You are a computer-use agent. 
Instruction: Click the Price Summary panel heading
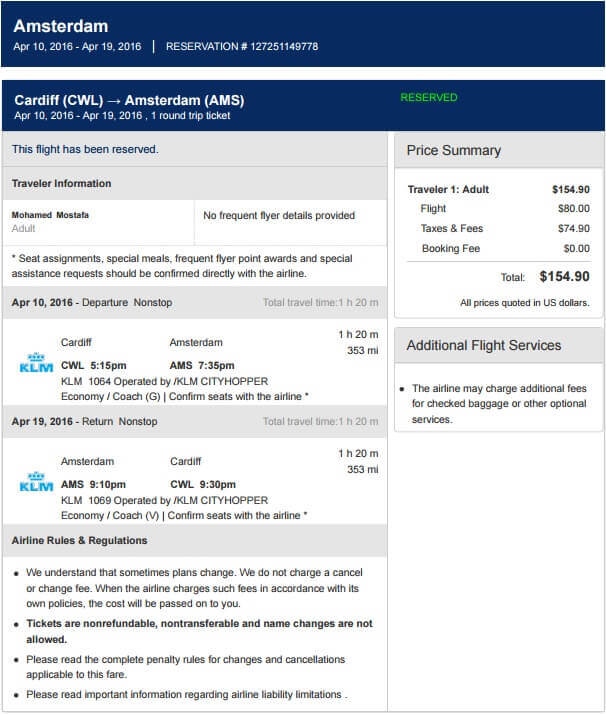click(454, 150)
